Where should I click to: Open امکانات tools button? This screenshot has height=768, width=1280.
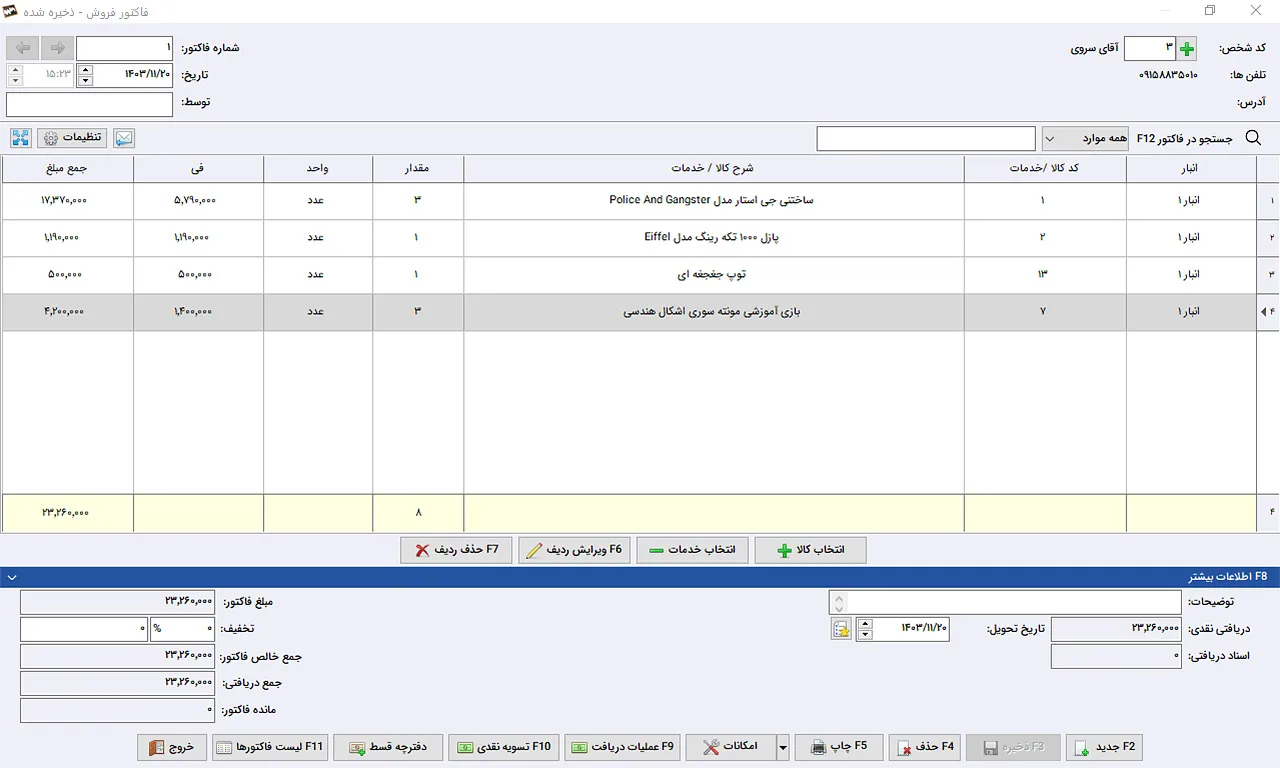[x=731, y=747]
